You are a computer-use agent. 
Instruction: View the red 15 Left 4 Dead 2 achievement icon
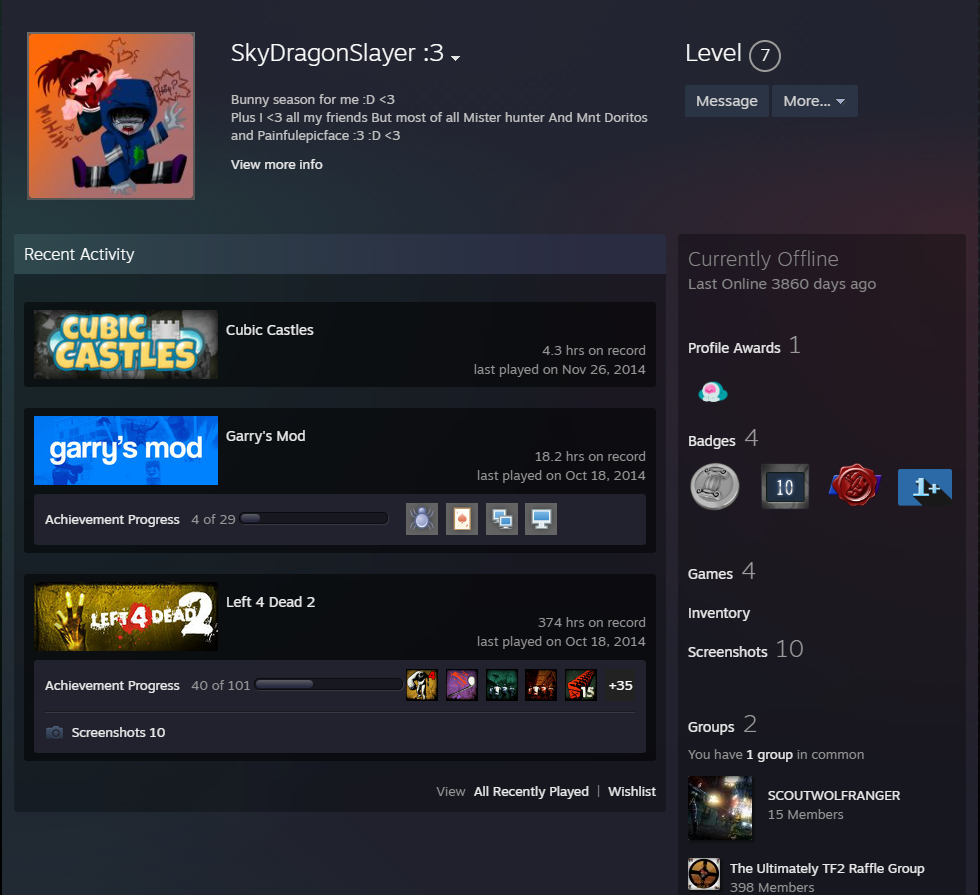click(581, 685)
